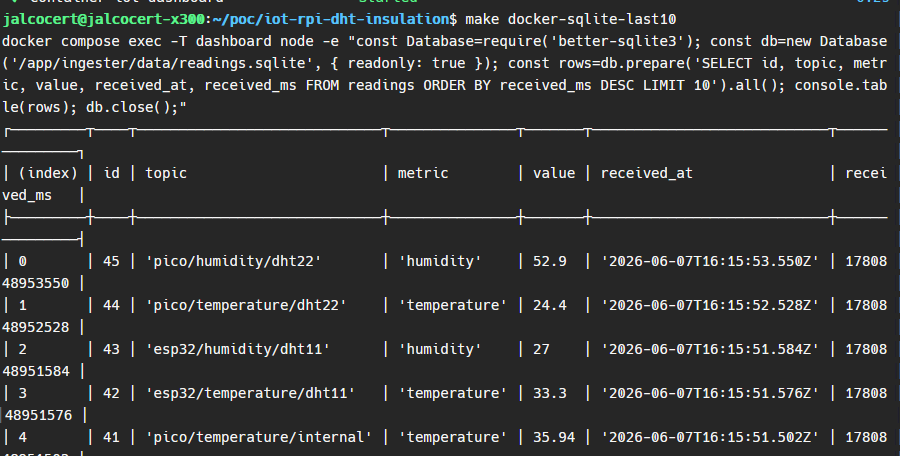
Task: Click the '(index)' column header
Action: (48, 173)
